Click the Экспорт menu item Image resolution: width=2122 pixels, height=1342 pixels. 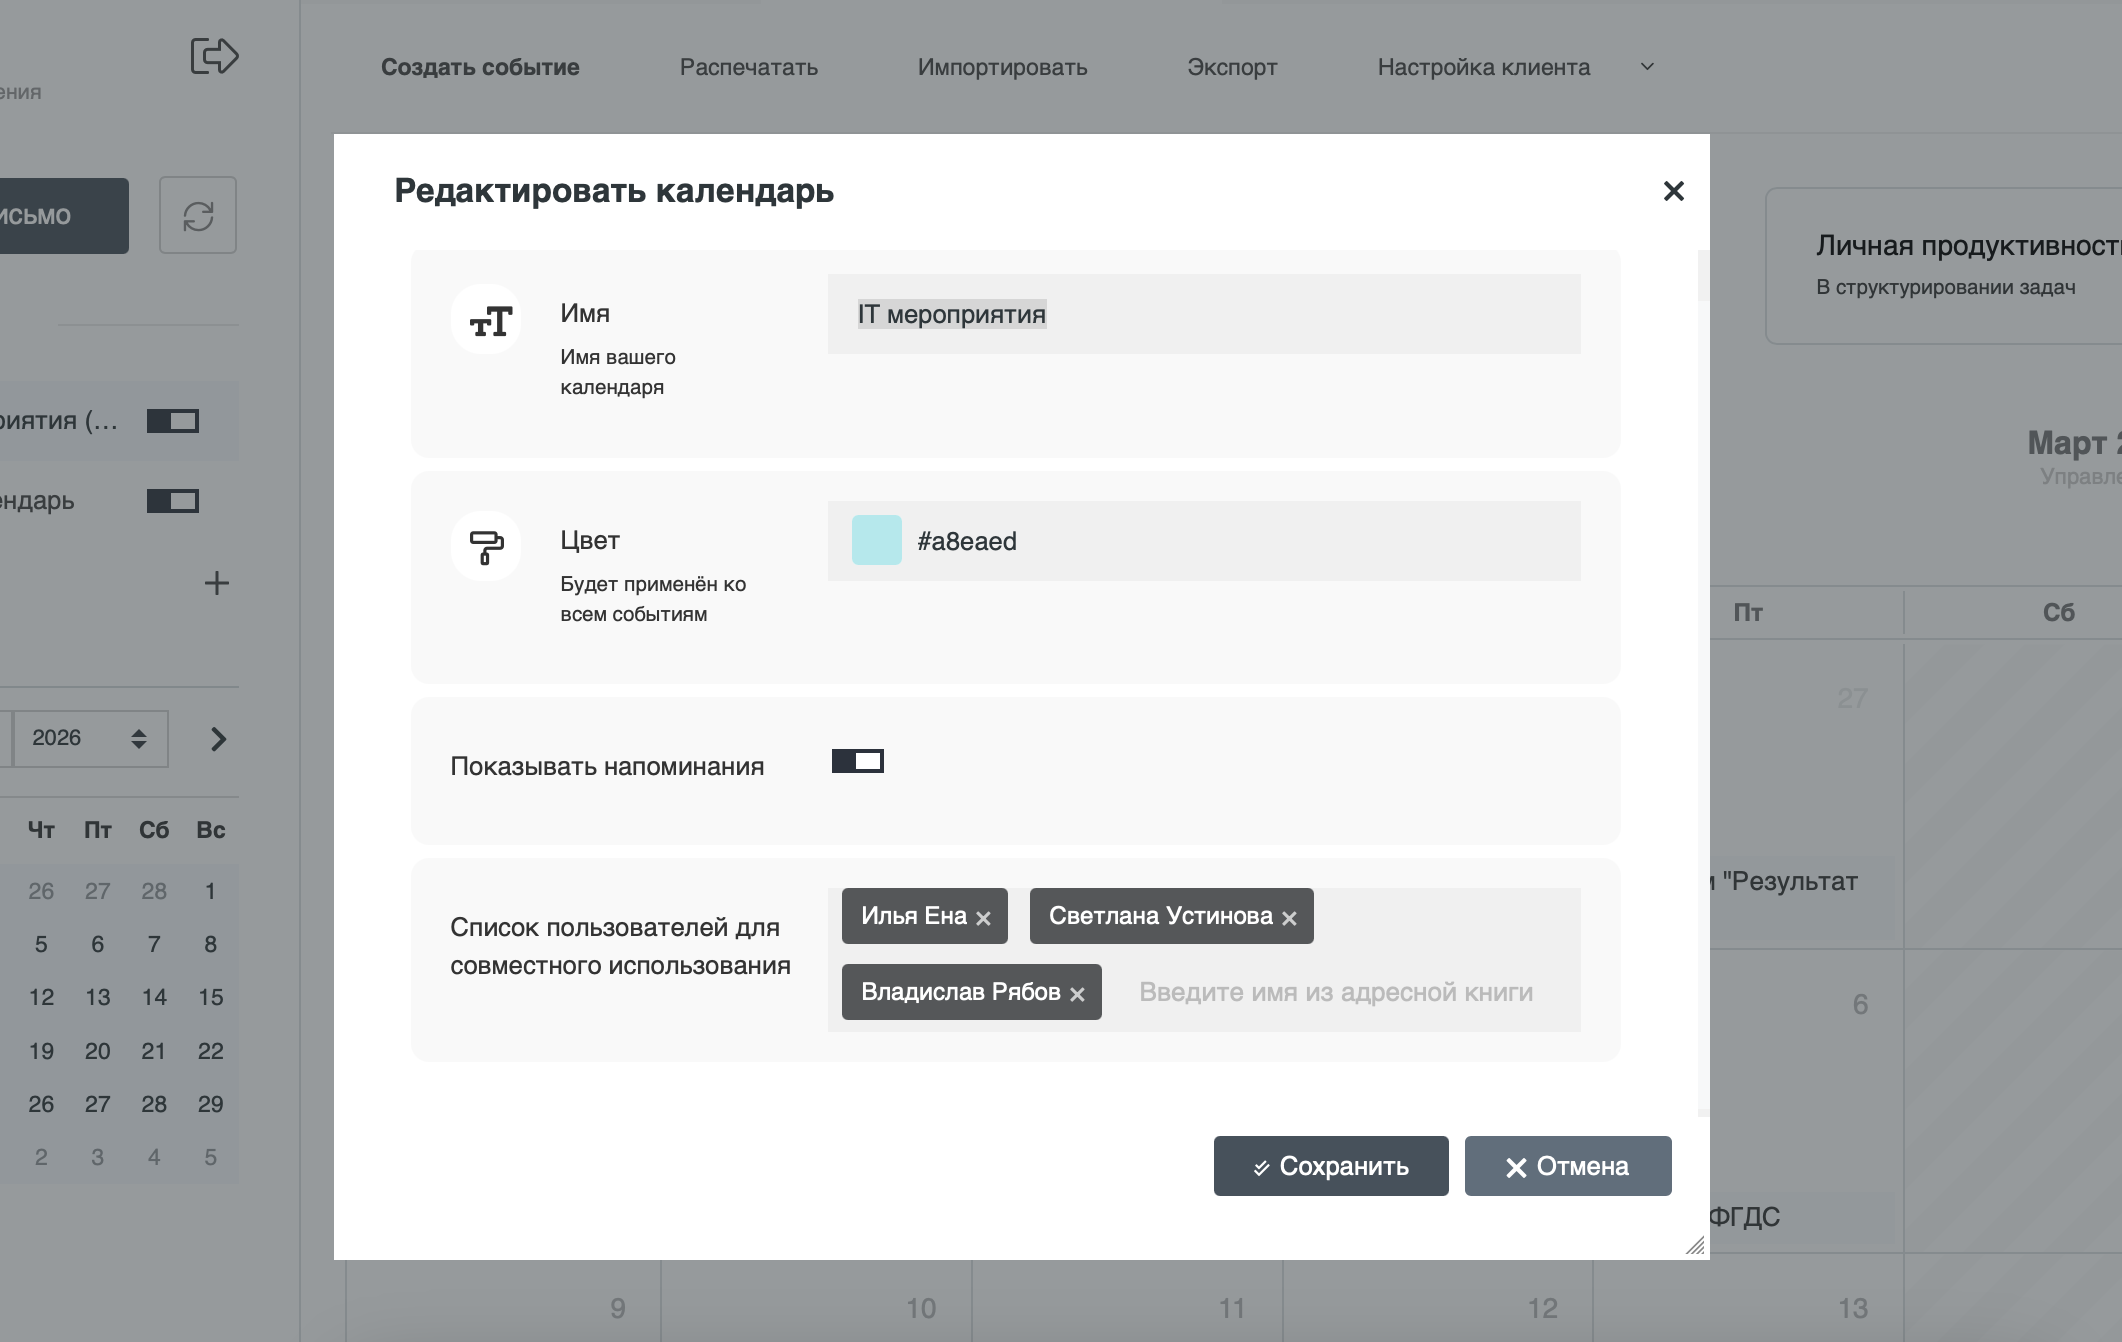point(1232,67)
